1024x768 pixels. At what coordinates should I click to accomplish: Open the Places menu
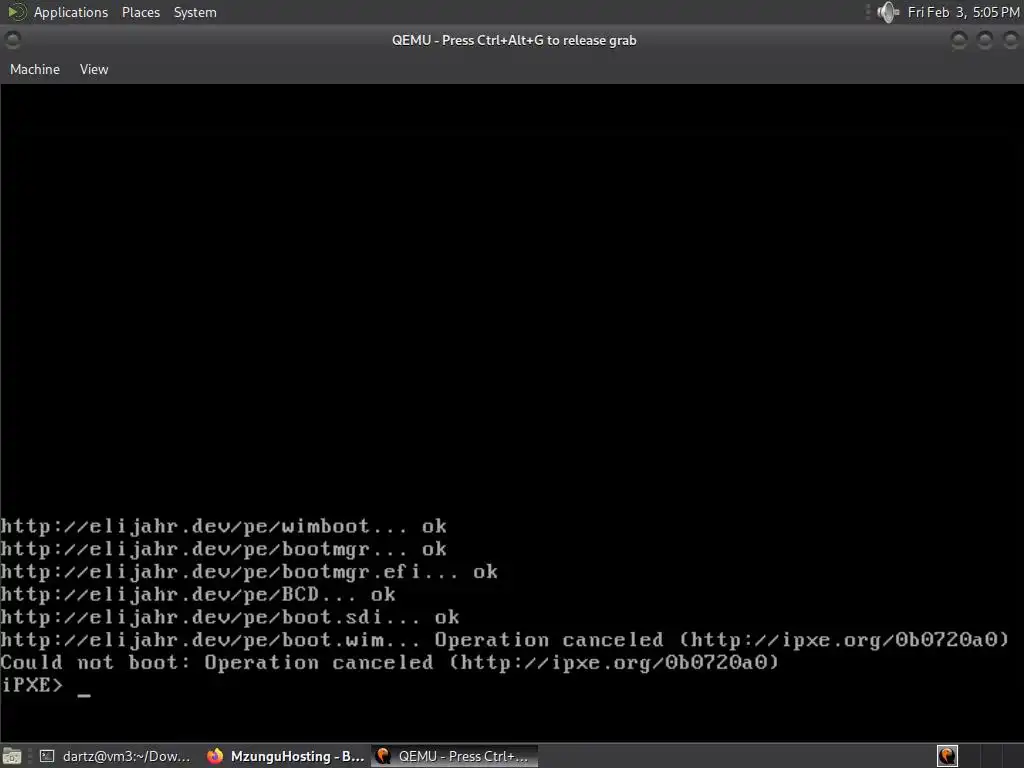140,12
